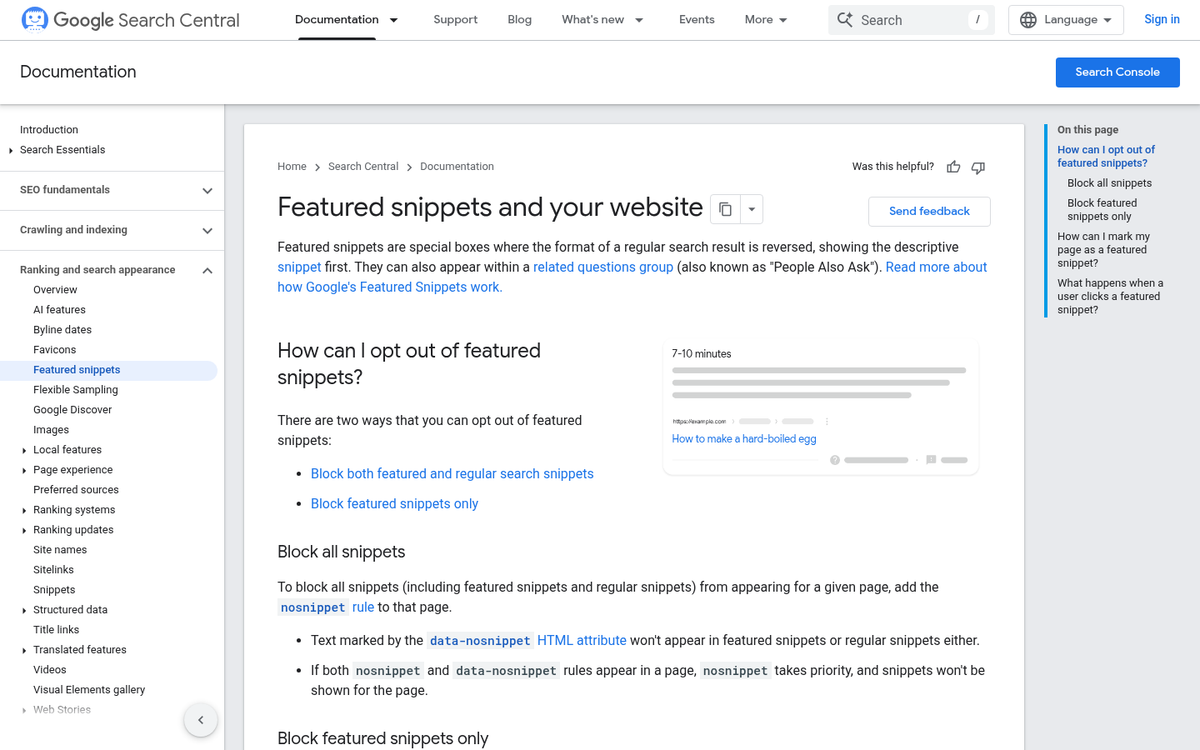The width and height of the screenshot is (1200, 750).
Task: Open the caret next to the copy icon
Action: tap(751, 208)
